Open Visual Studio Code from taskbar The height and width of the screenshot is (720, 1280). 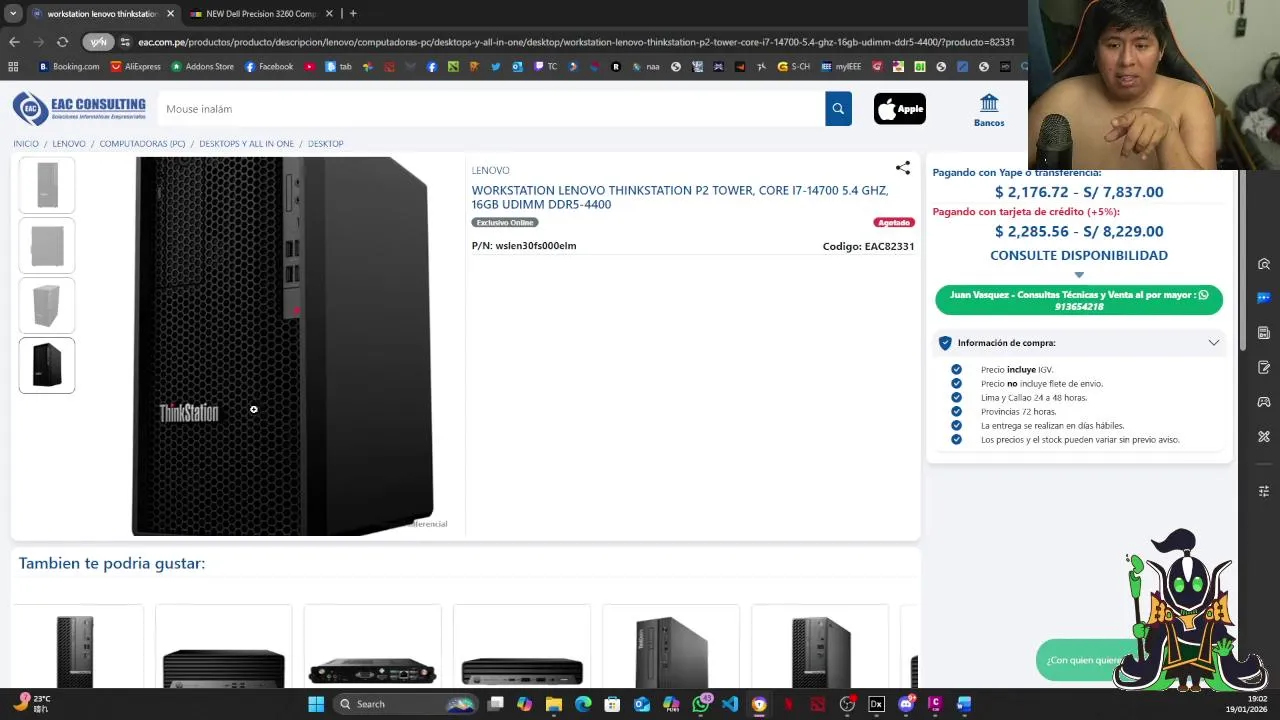click(730, 704)
